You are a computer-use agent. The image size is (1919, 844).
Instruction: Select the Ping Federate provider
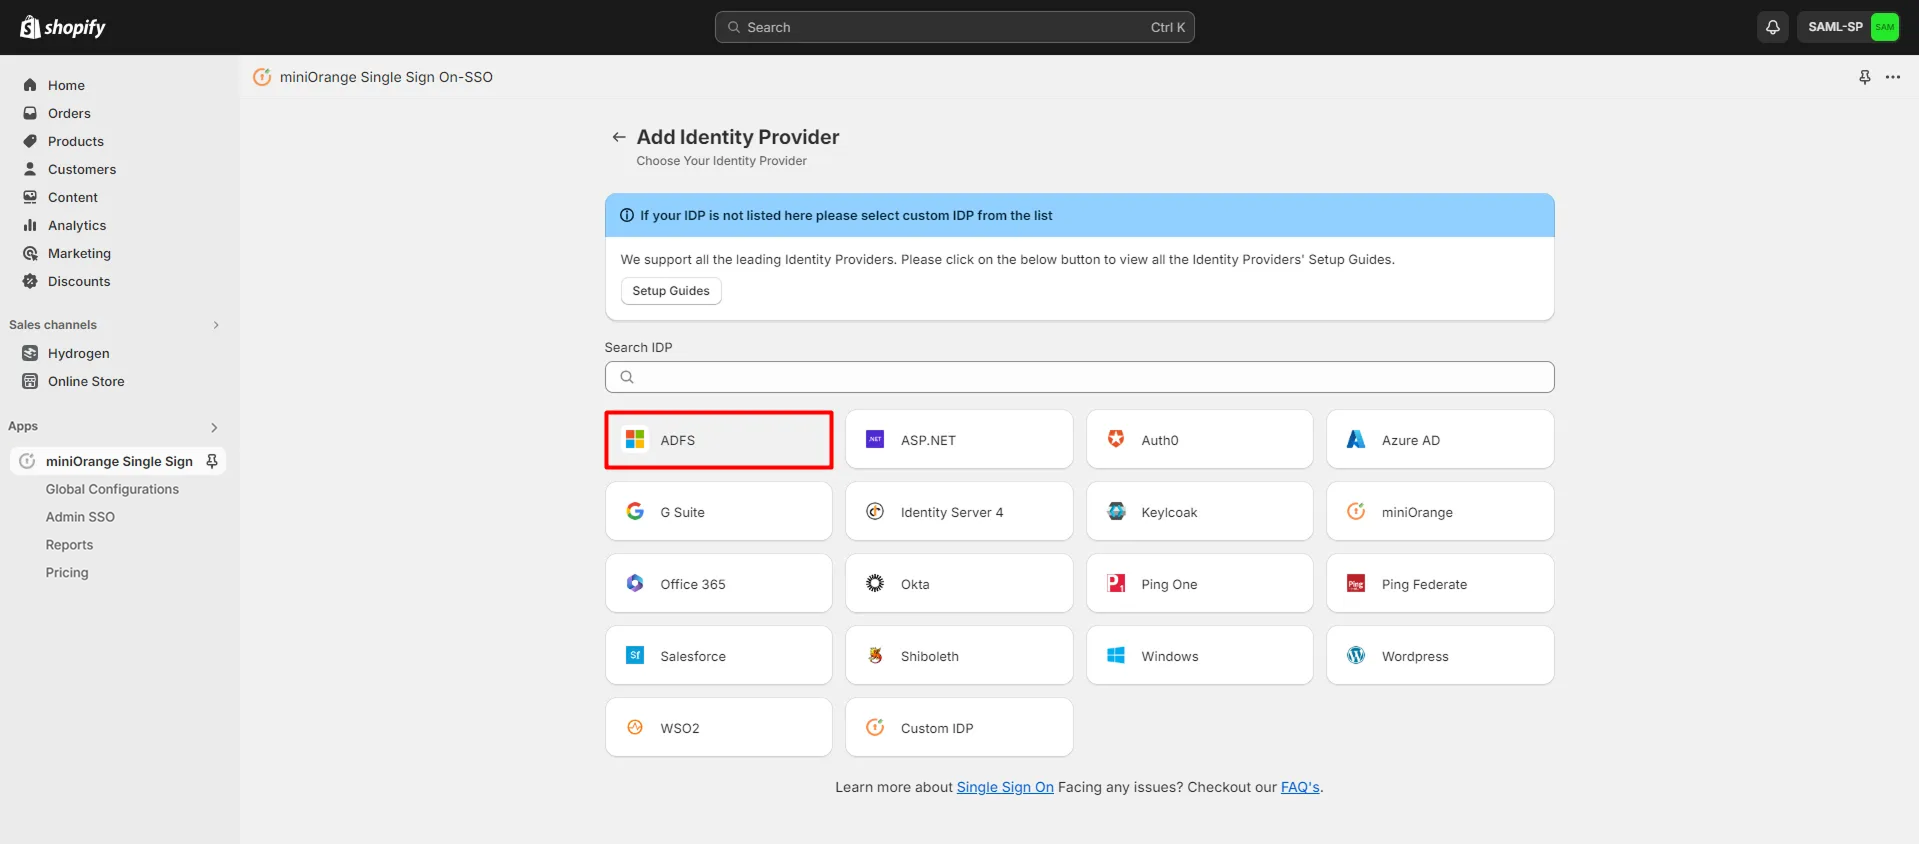point(1440,583)
